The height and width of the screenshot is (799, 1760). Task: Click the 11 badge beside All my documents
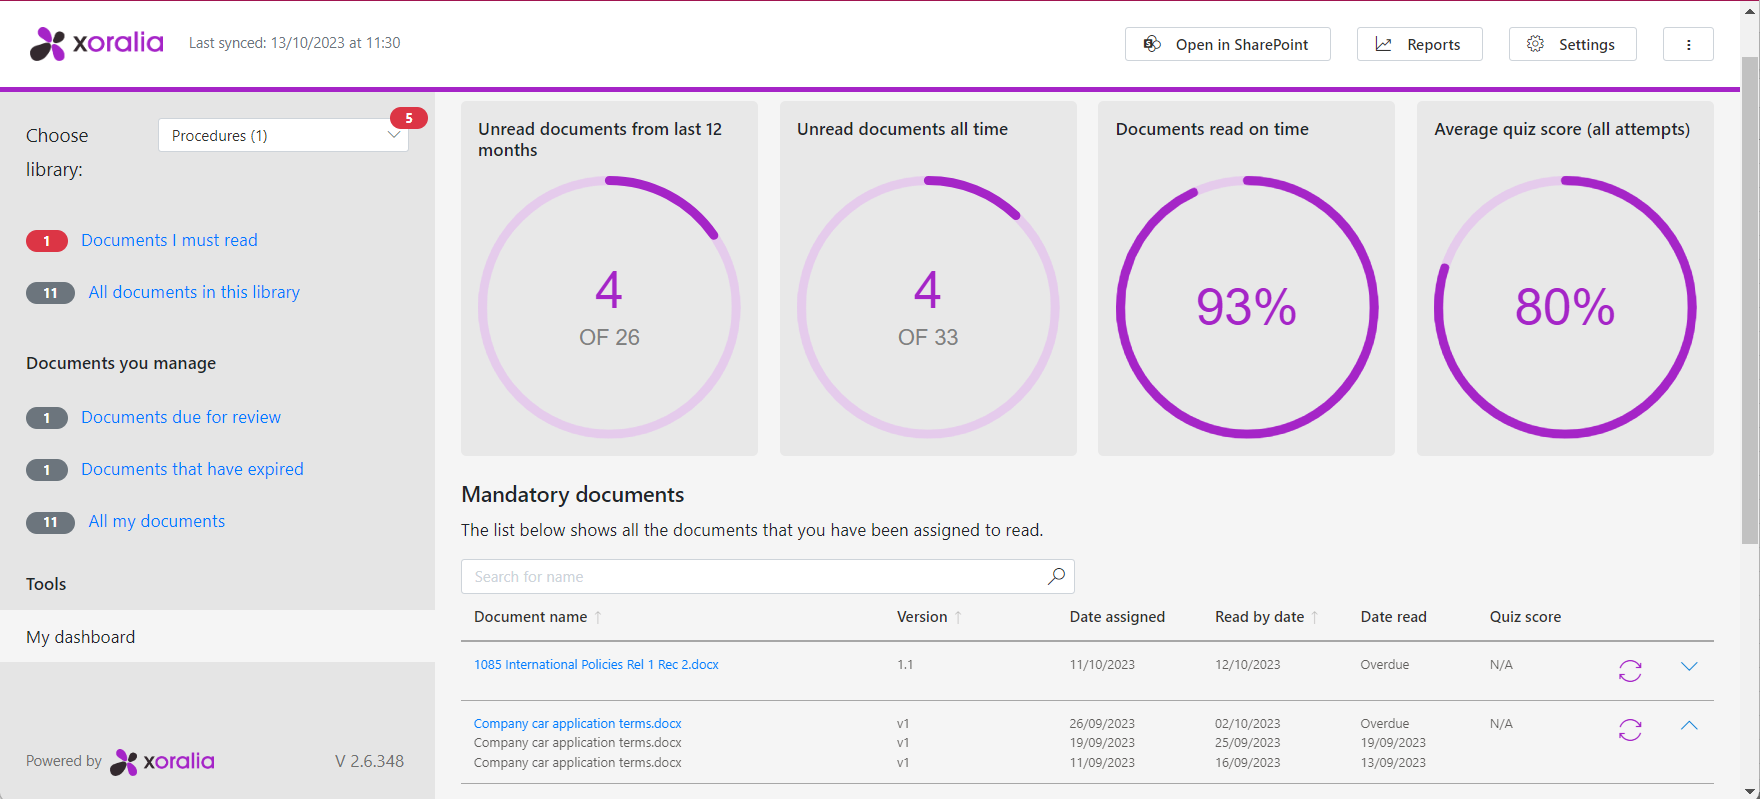[x=50, y=522]
